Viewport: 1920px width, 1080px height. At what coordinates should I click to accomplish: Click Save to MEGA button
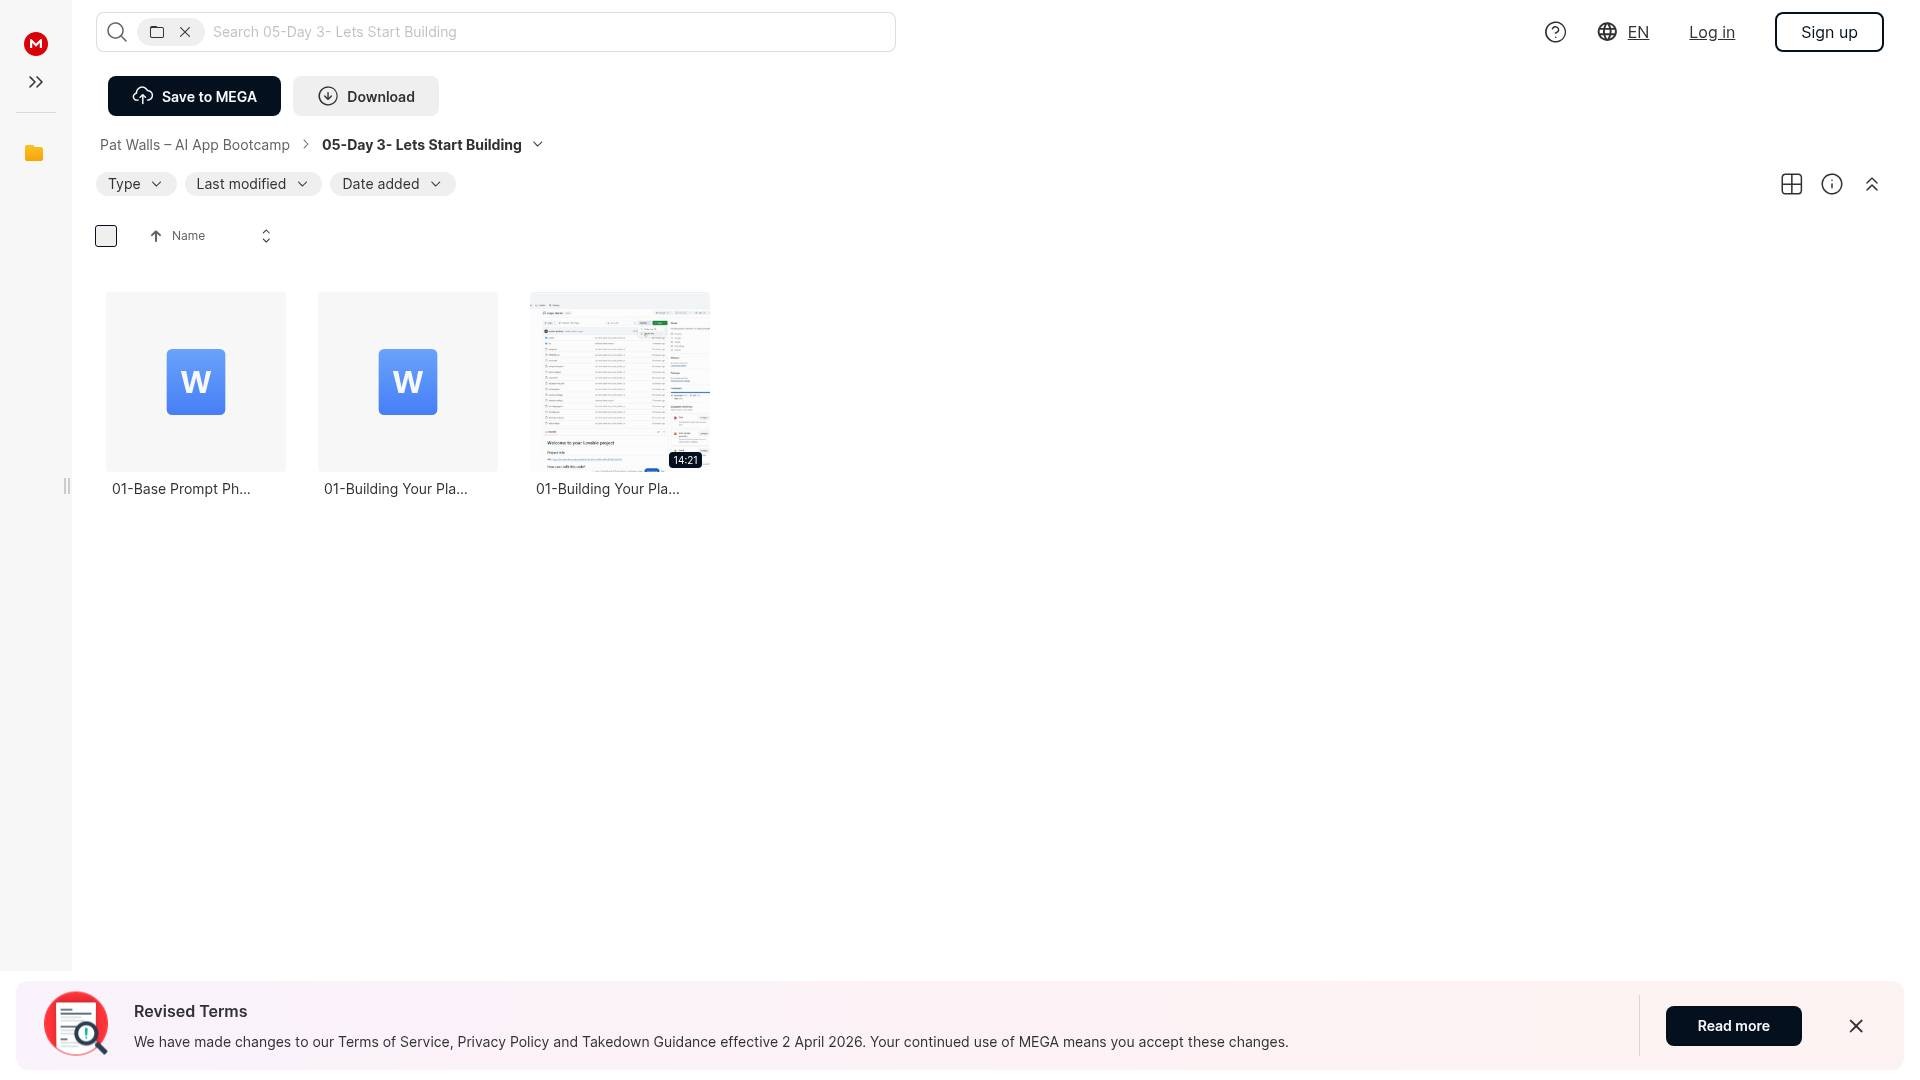coord(194,96)
